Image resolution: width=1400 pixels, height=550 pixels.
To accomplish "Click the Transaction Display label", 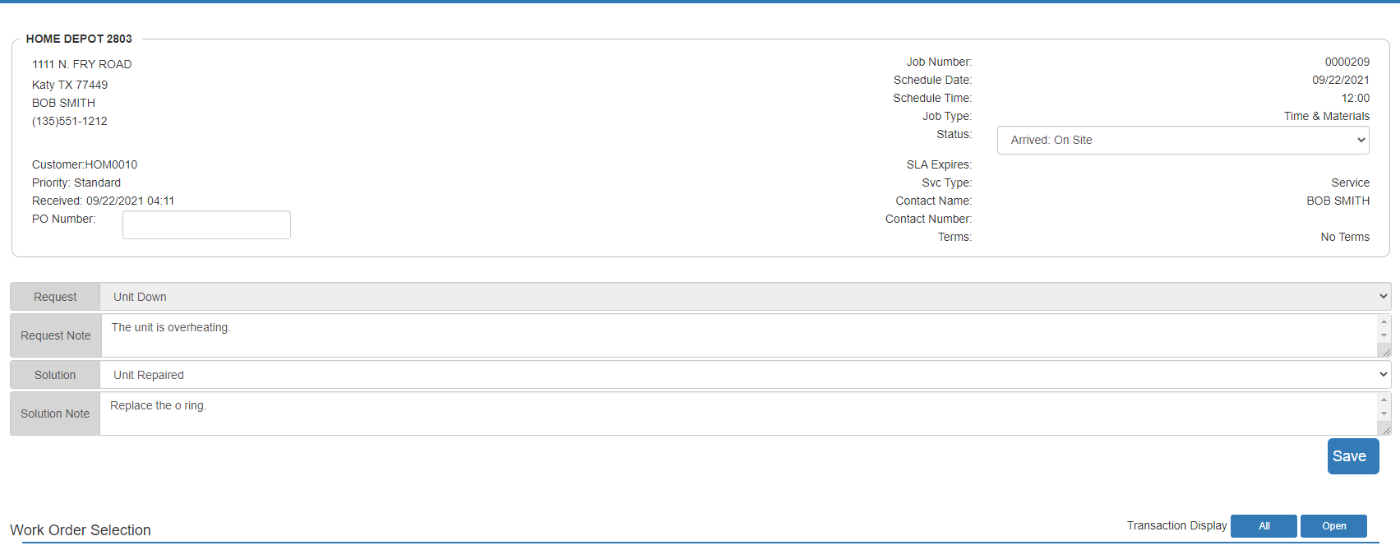I will point(1177,526).
